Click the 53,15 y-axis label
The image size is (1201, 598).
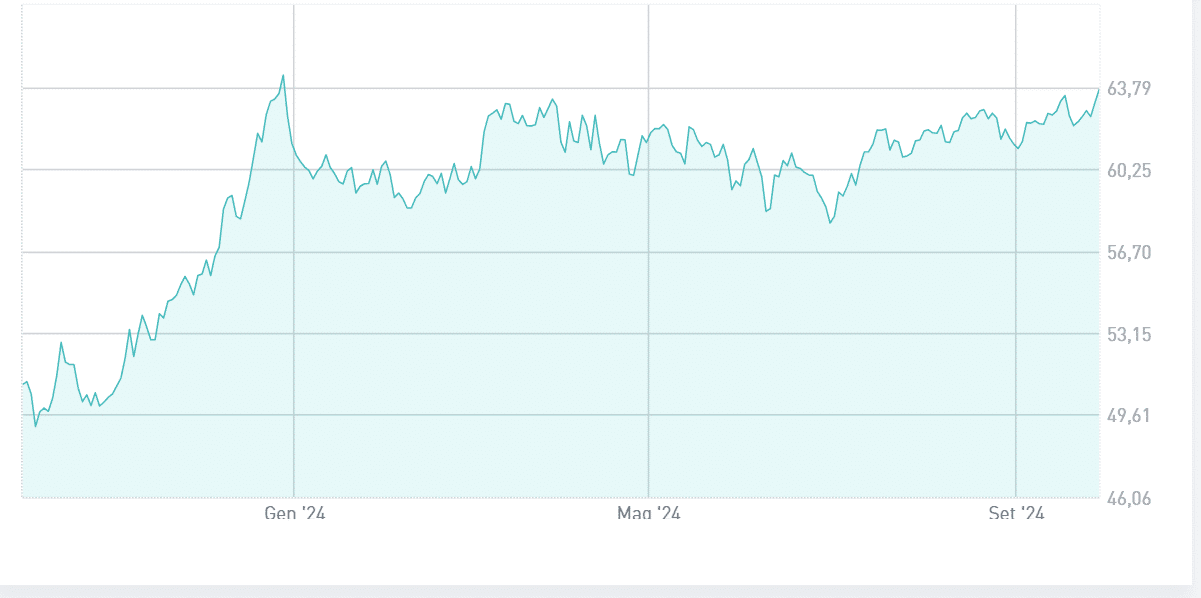point(1129,334)
